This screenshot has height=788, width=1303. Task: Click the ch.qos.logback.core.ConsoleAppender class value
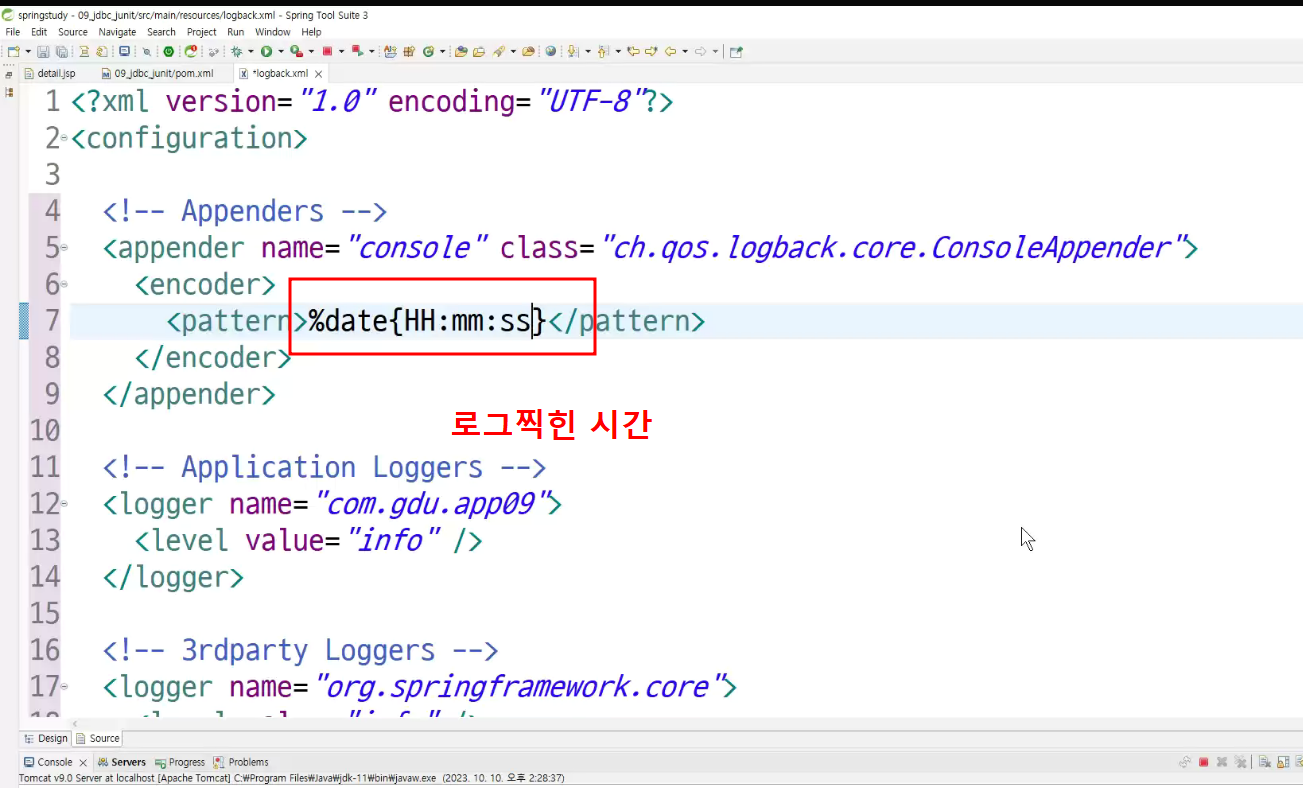pyautogui.click(x=892, y=247)
